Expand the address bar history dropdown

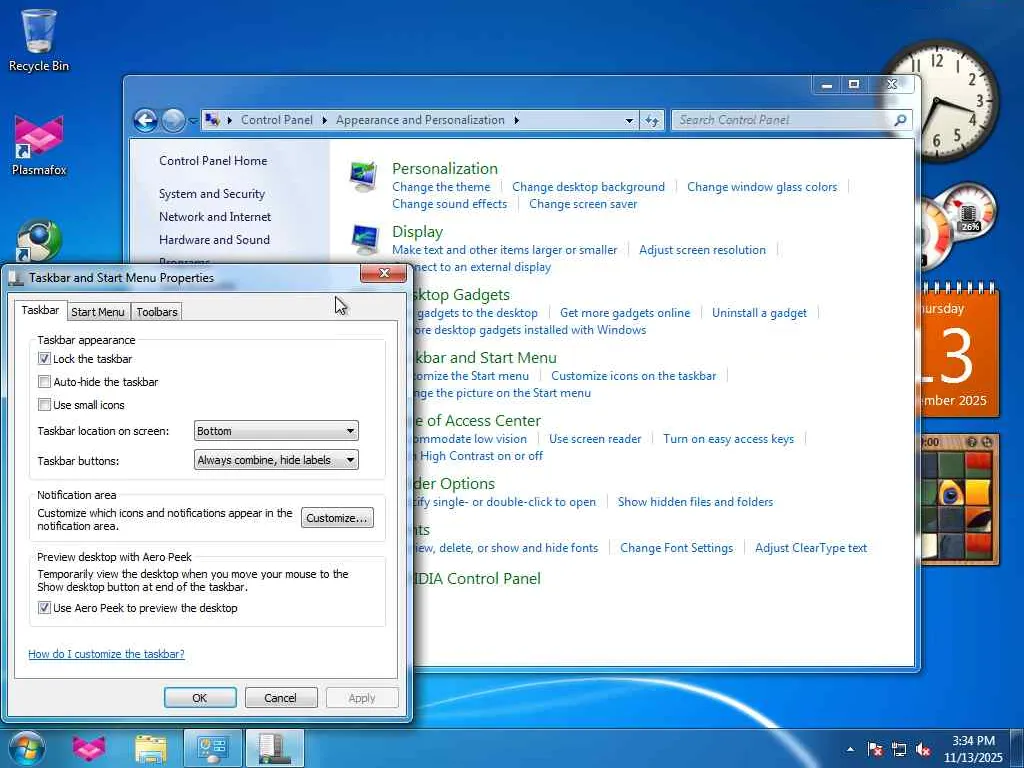pyautogui.click(x=629, y=120)
